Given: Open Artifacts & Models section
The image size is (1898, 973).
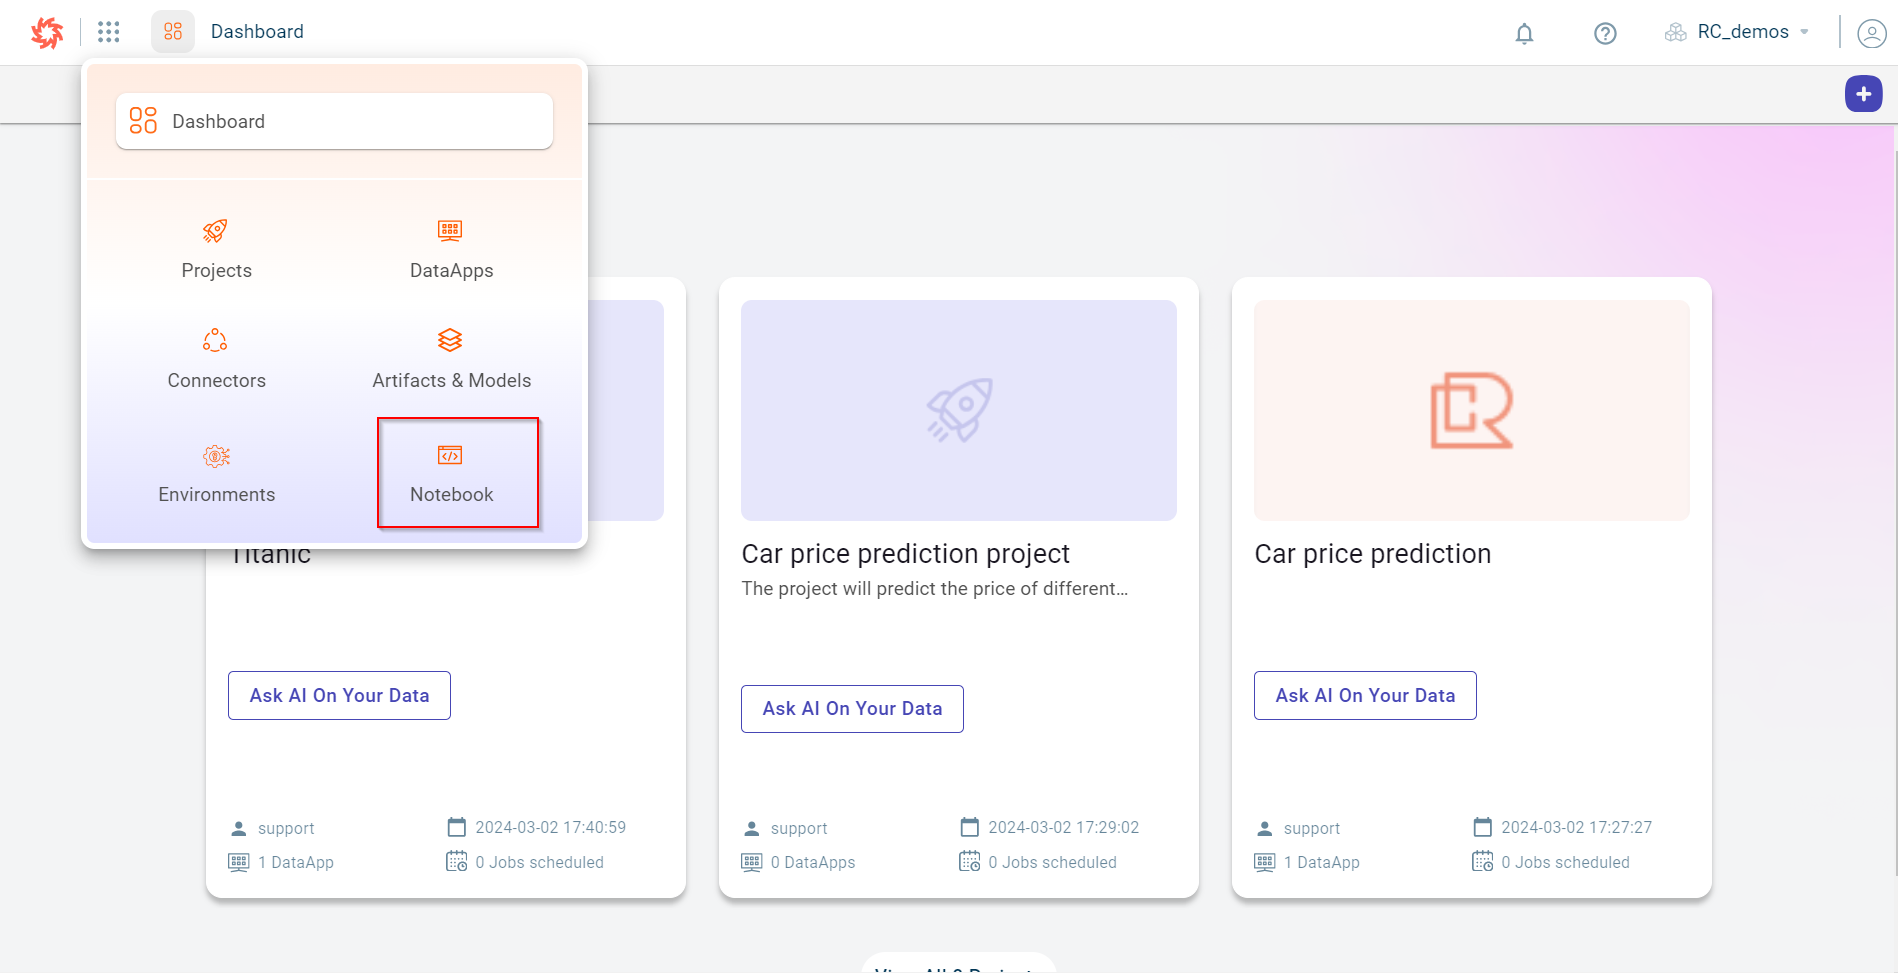Looking at the screenshot, I should click(451, 359).
